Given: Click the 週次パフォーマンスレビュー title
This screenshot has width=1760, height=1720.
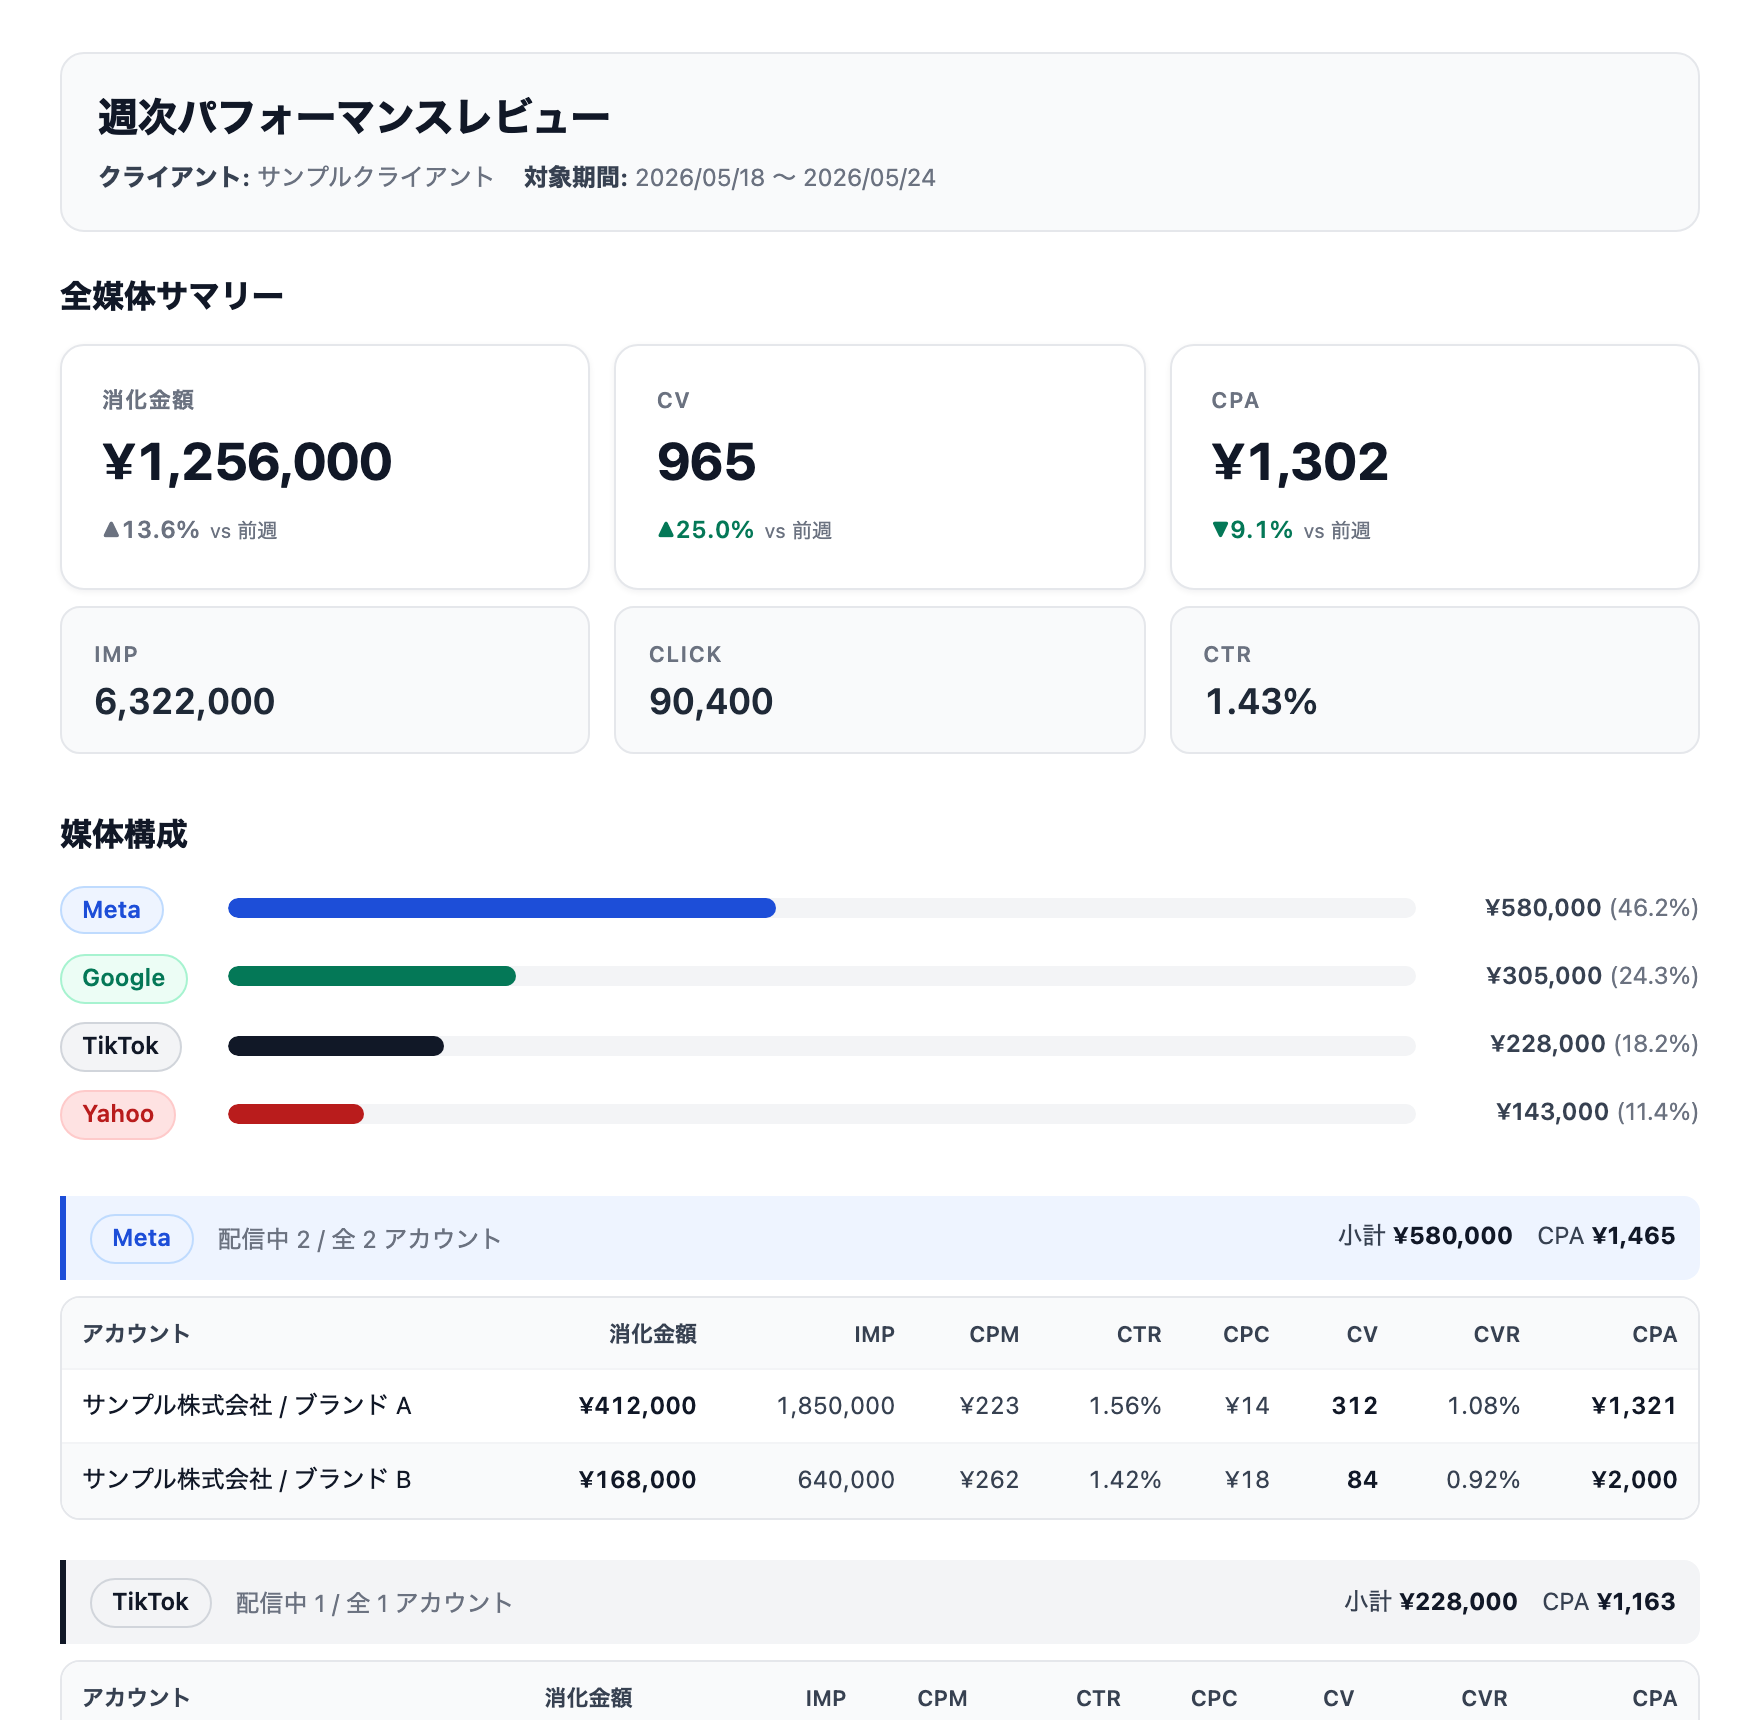Looking at the screenshot, I should pyautogui.click(x=354, y=117).
